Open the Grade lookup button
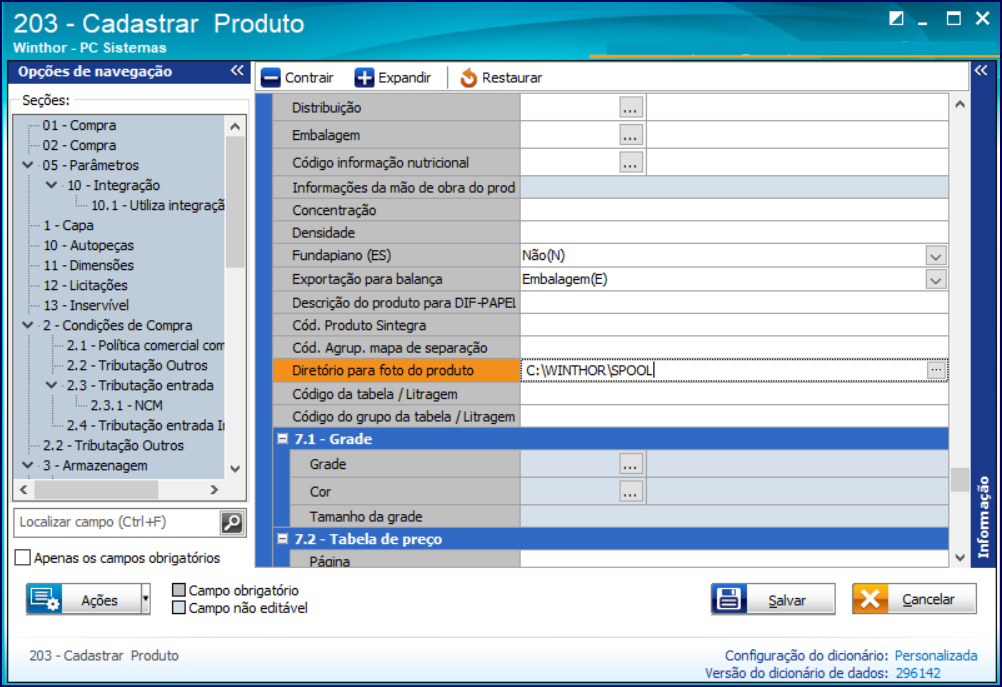Image resolution: width=1002 pixels, height=687 pixels. coord(630,465)
